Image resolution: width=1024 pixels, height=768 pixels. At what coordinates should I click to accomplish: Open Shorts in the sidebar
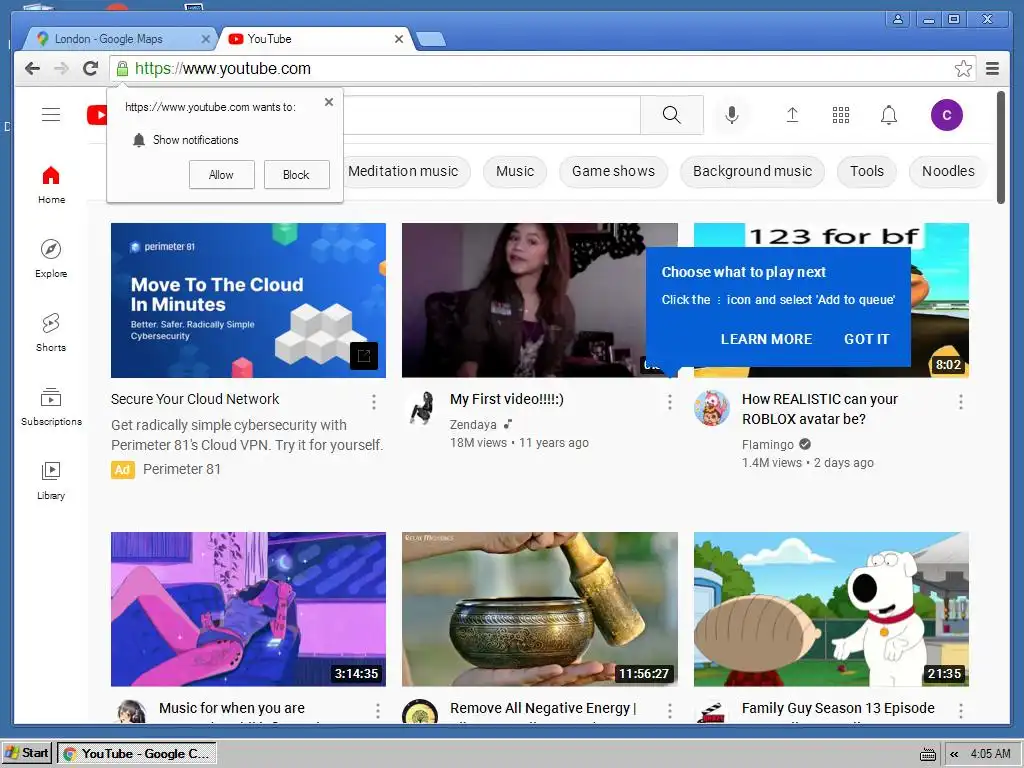(x=51, y=333)
